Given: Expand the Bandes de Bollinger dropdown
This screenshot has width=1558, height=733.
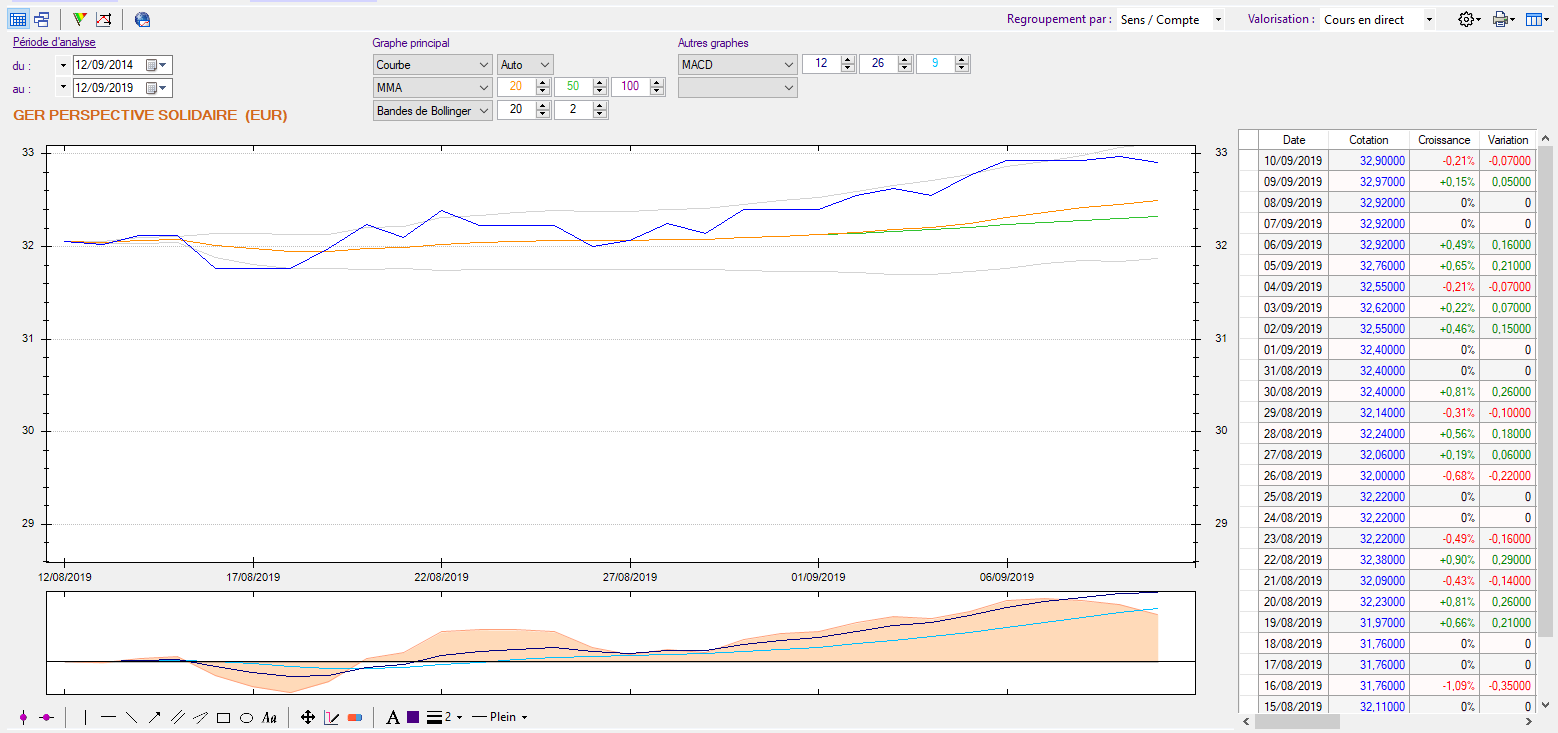Looking at the screenshot, I should pyautogui.click(x=433, y=110).
